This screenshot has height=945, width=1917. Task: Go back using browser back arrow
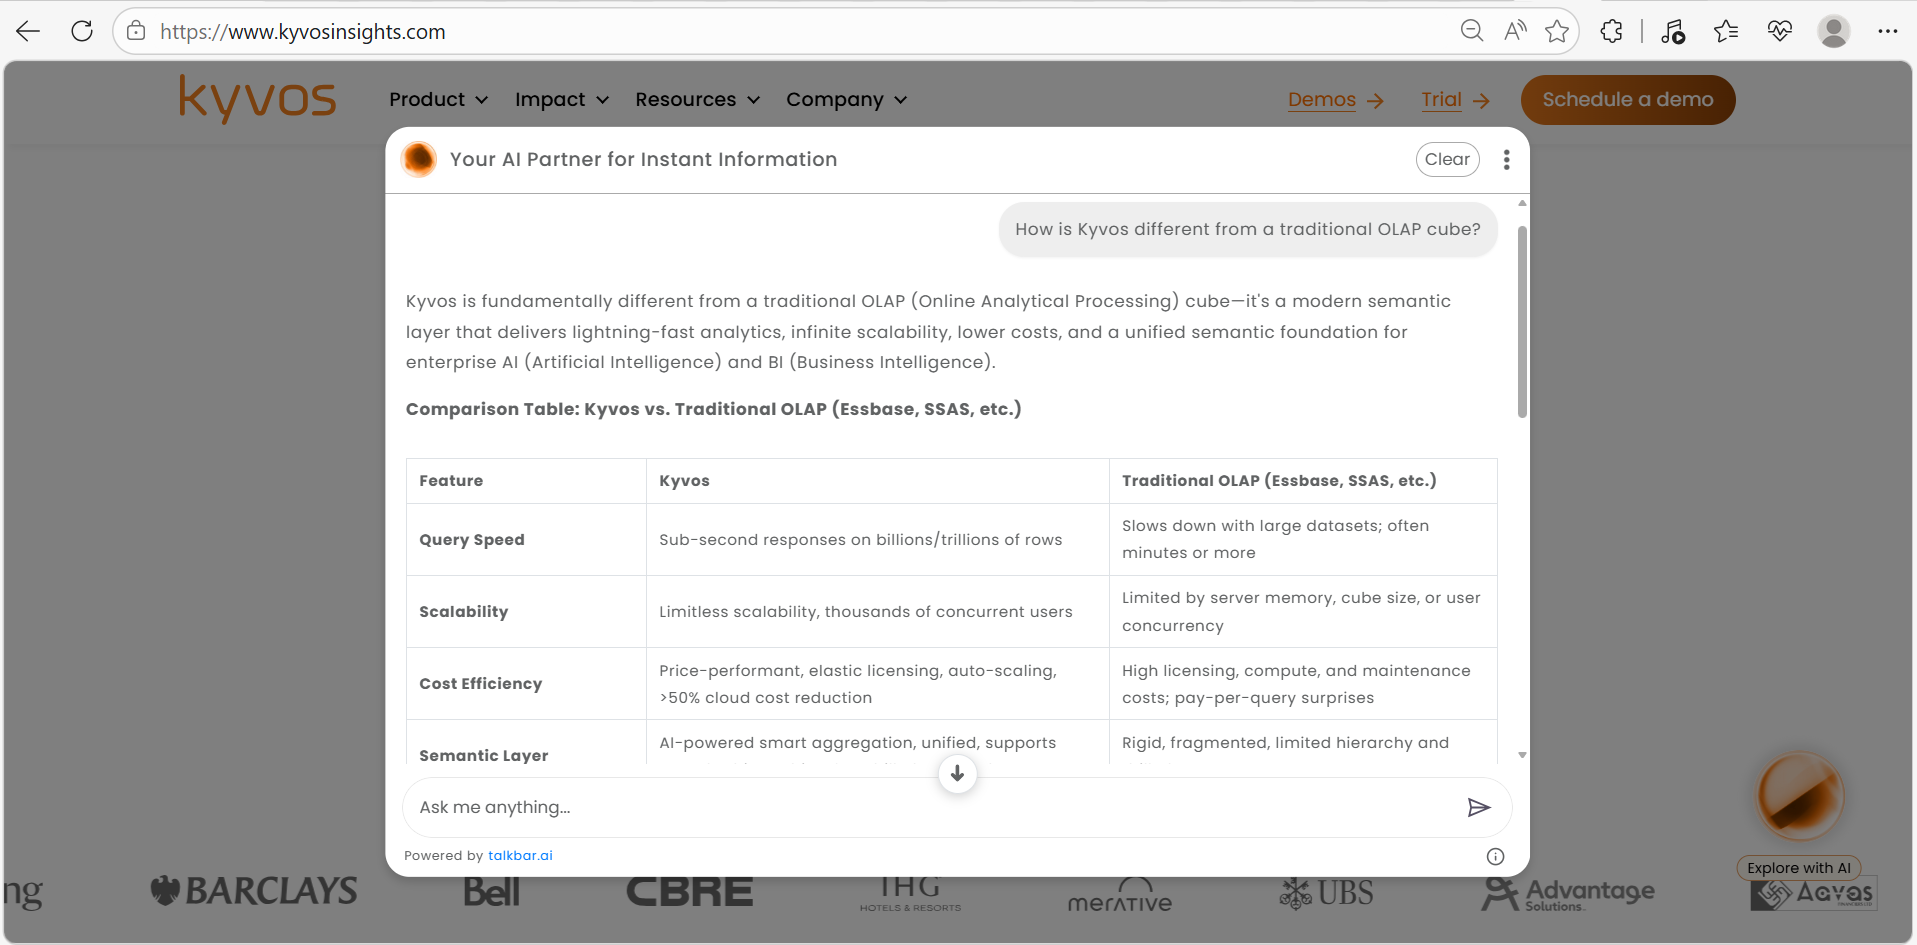point(28,31)
